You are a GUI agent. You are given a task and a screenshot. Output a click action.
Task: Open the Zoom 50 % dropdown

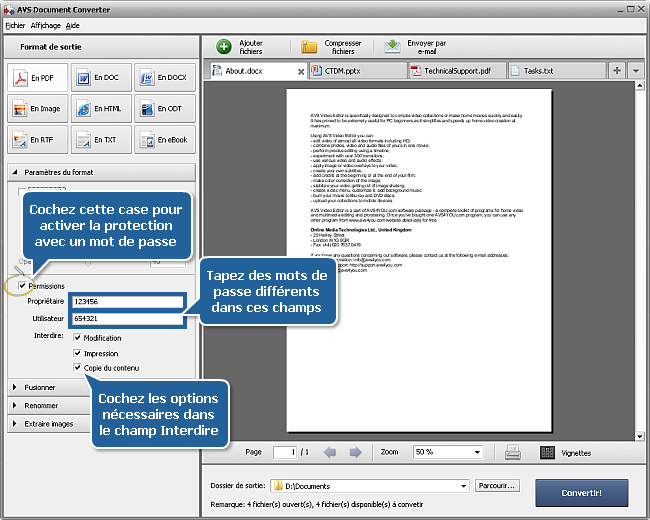coord(478,452)
